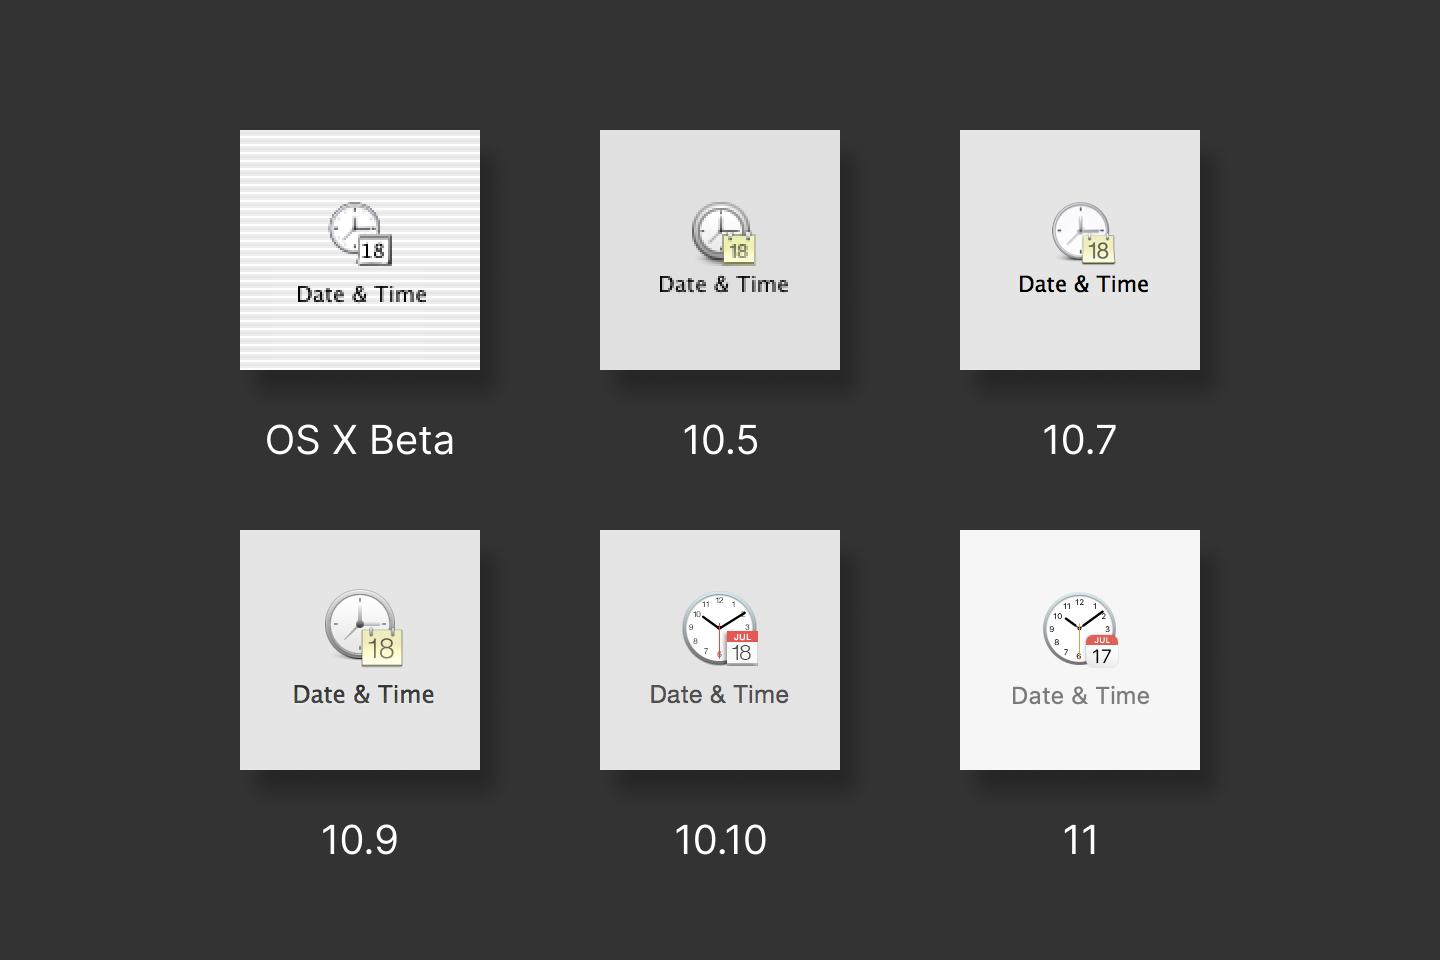Click the red JUL 18 calendar badge

click(x=742, y=648)
